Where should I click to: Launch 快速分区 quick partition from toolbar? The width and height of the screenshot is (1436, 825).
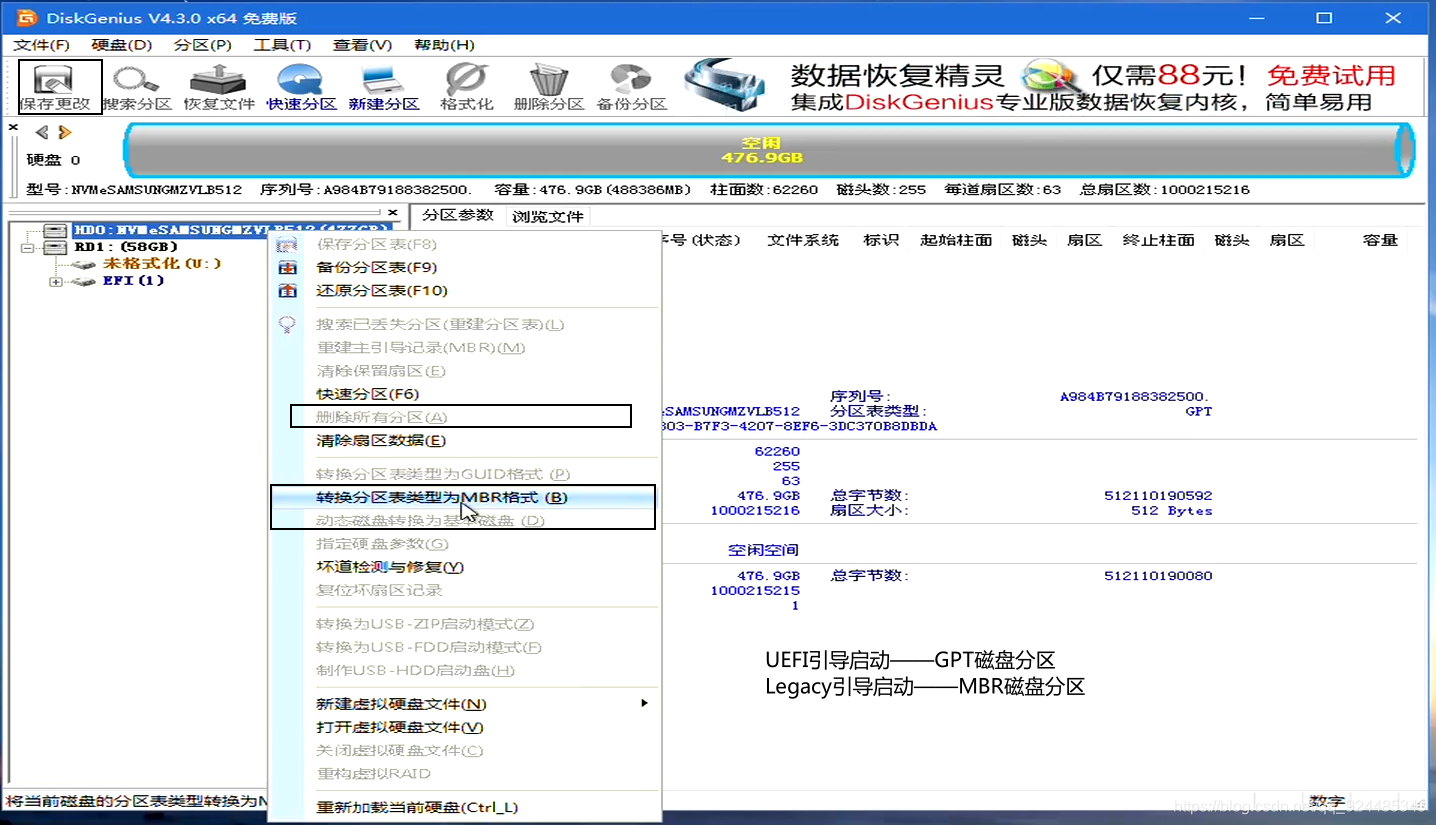(x=301, y=87)
